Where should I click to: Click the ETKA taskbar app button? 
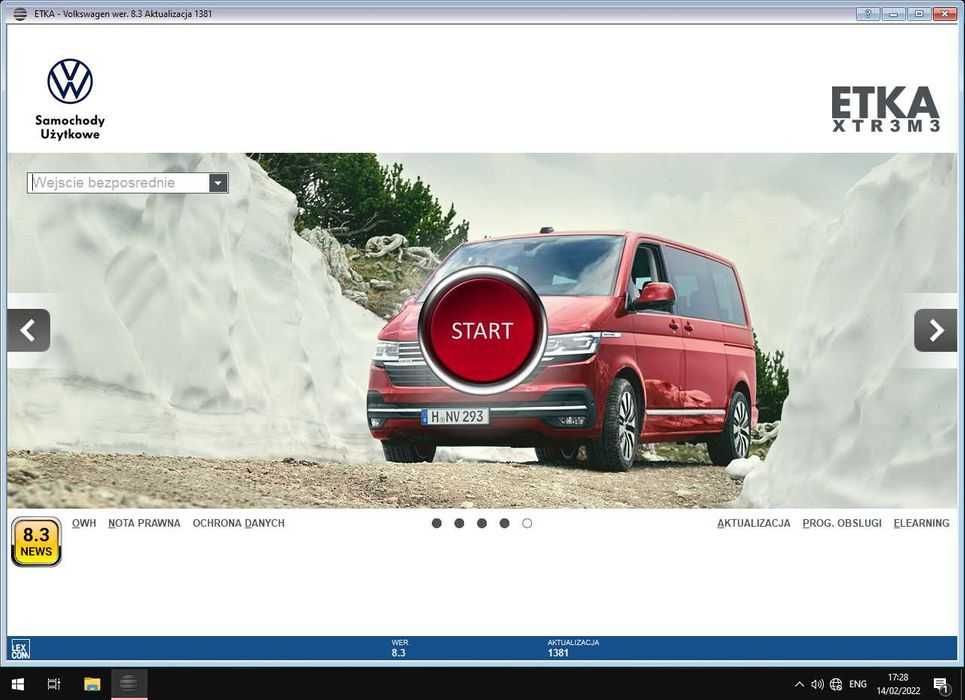129,684
